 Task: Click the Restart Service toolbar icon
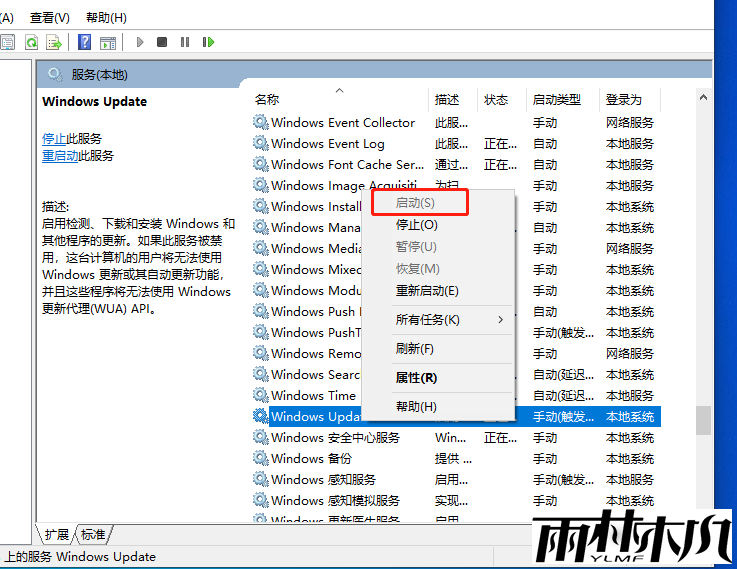(x=208, y=42)
